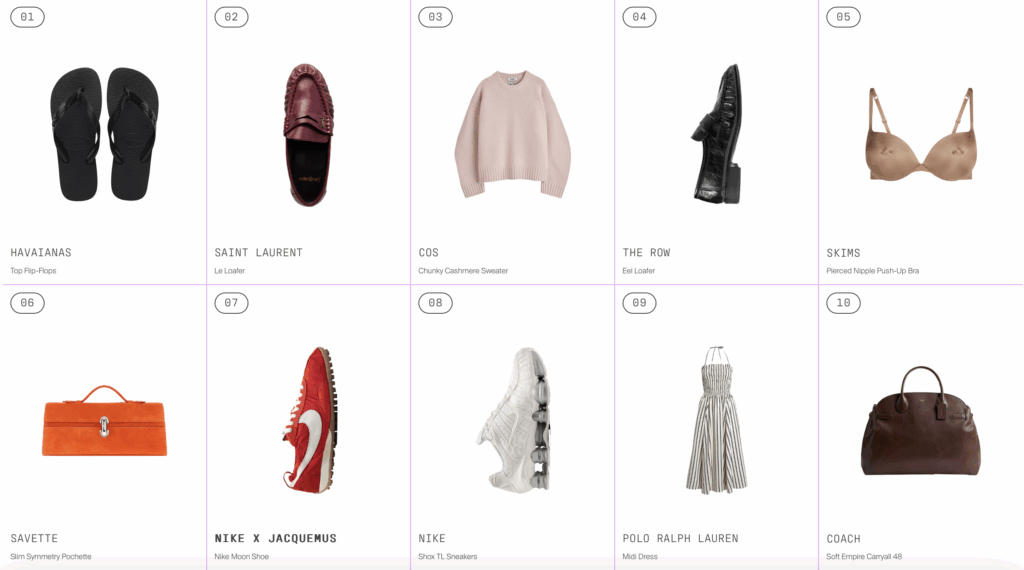
Task: Select the rank badge 01
Action: click(x=27, y=17)
